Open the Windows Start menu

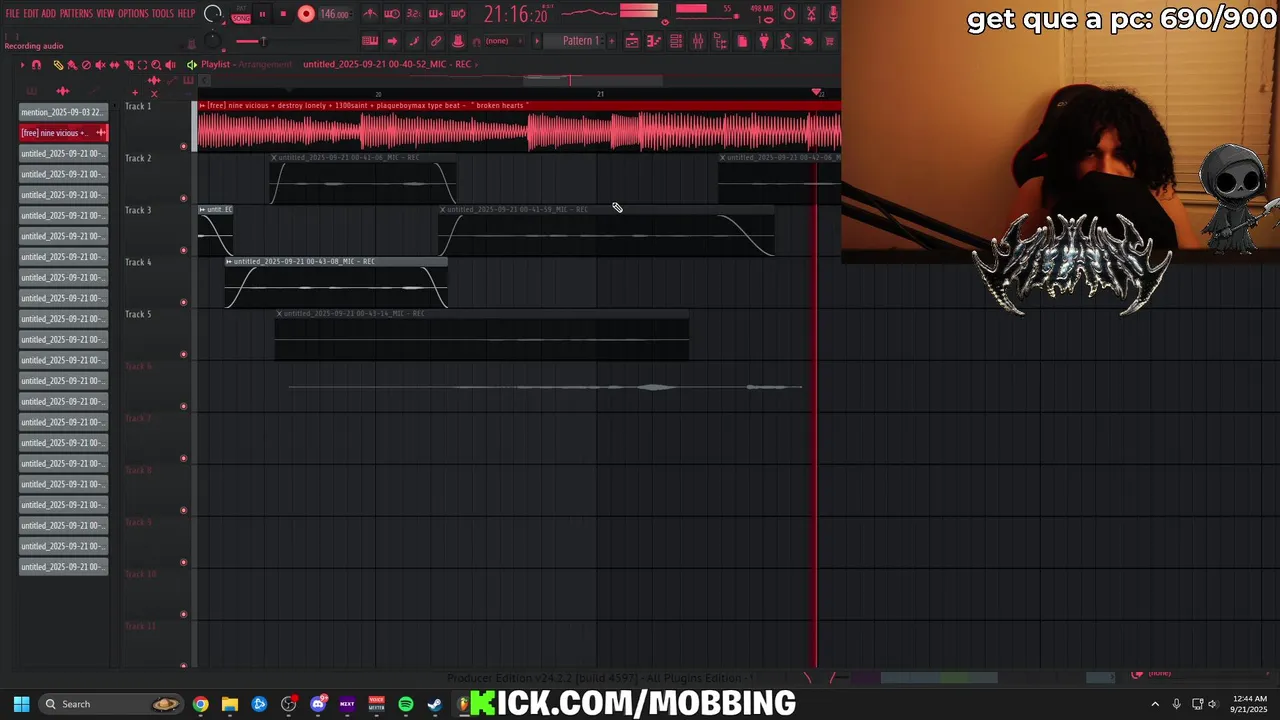[x=21, y=704]
